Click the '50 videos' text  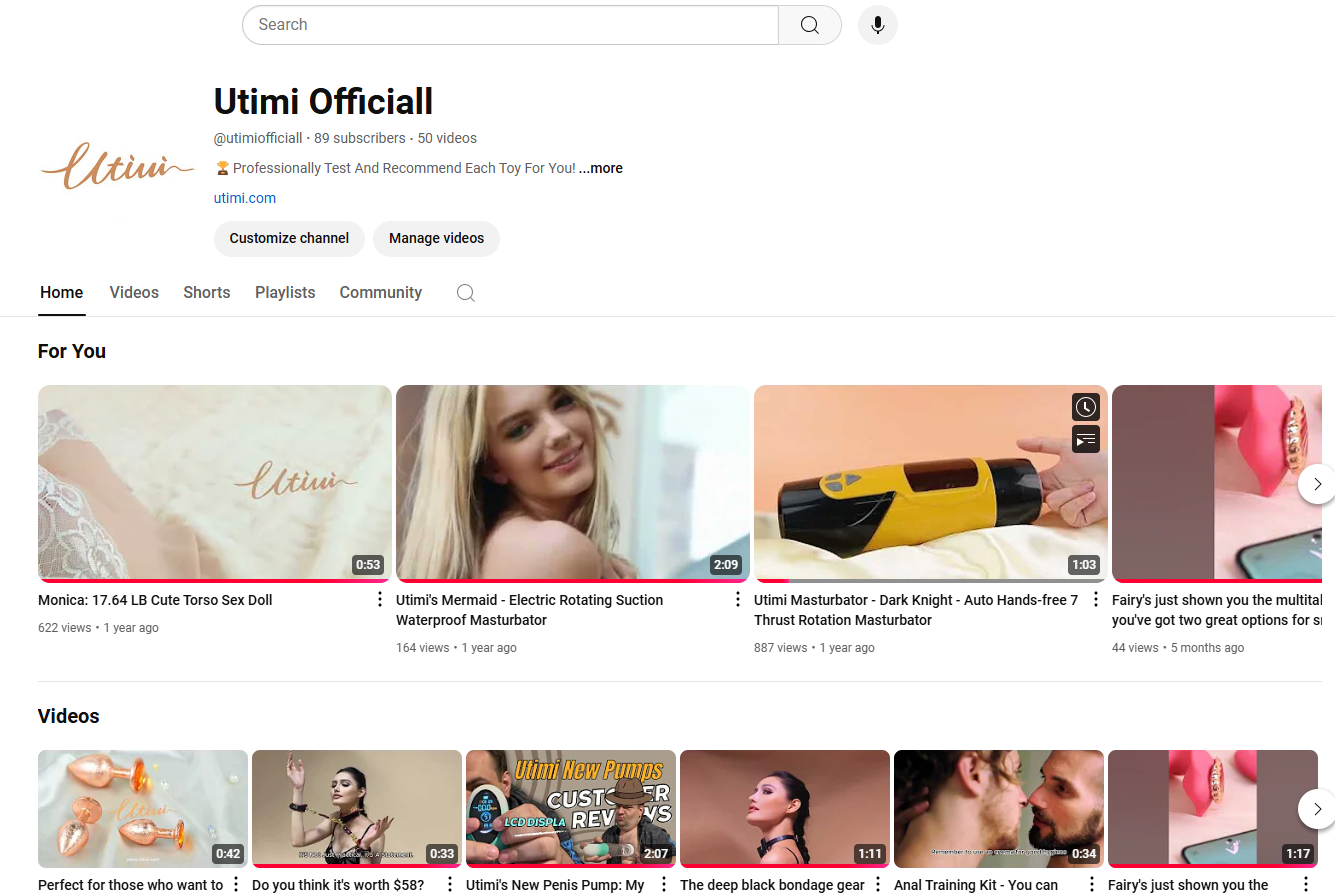click(447, 139)
